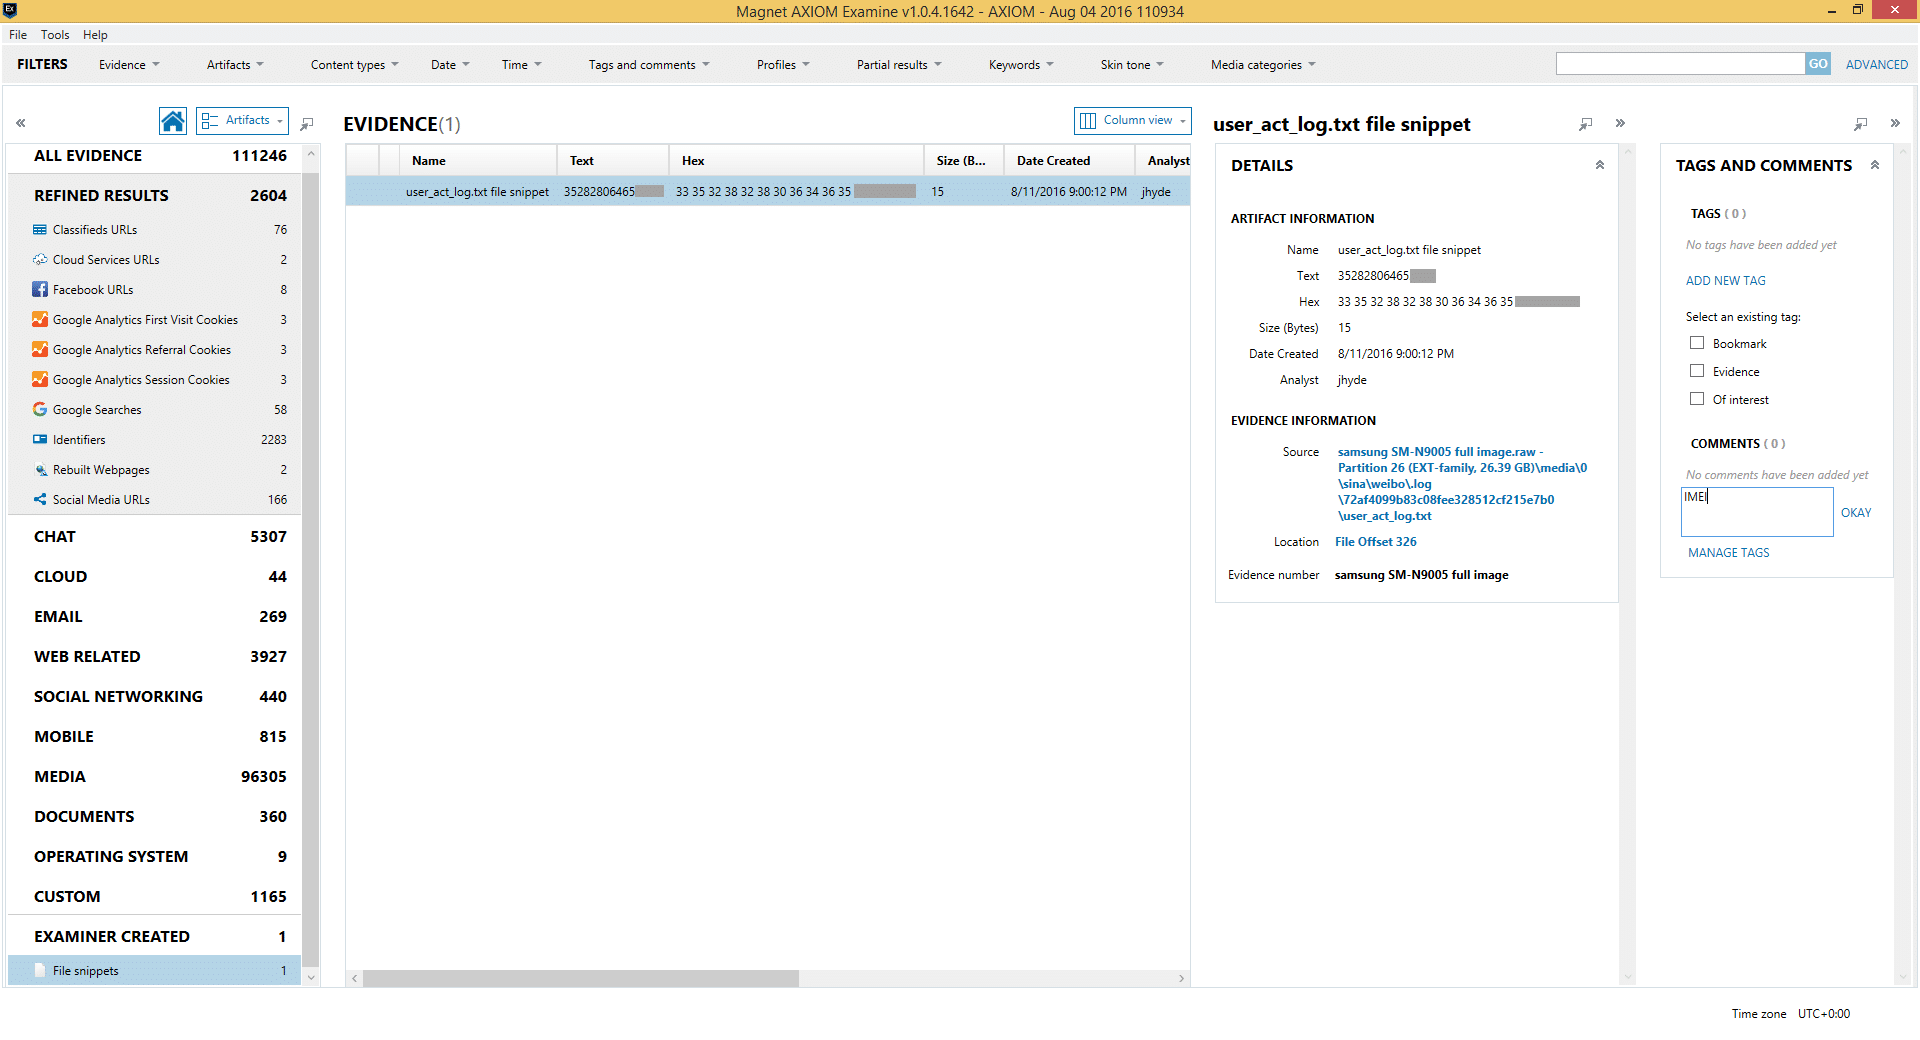
Task: Pin the navigation pane next to Artifacts
Action: (x=307, y=124)
